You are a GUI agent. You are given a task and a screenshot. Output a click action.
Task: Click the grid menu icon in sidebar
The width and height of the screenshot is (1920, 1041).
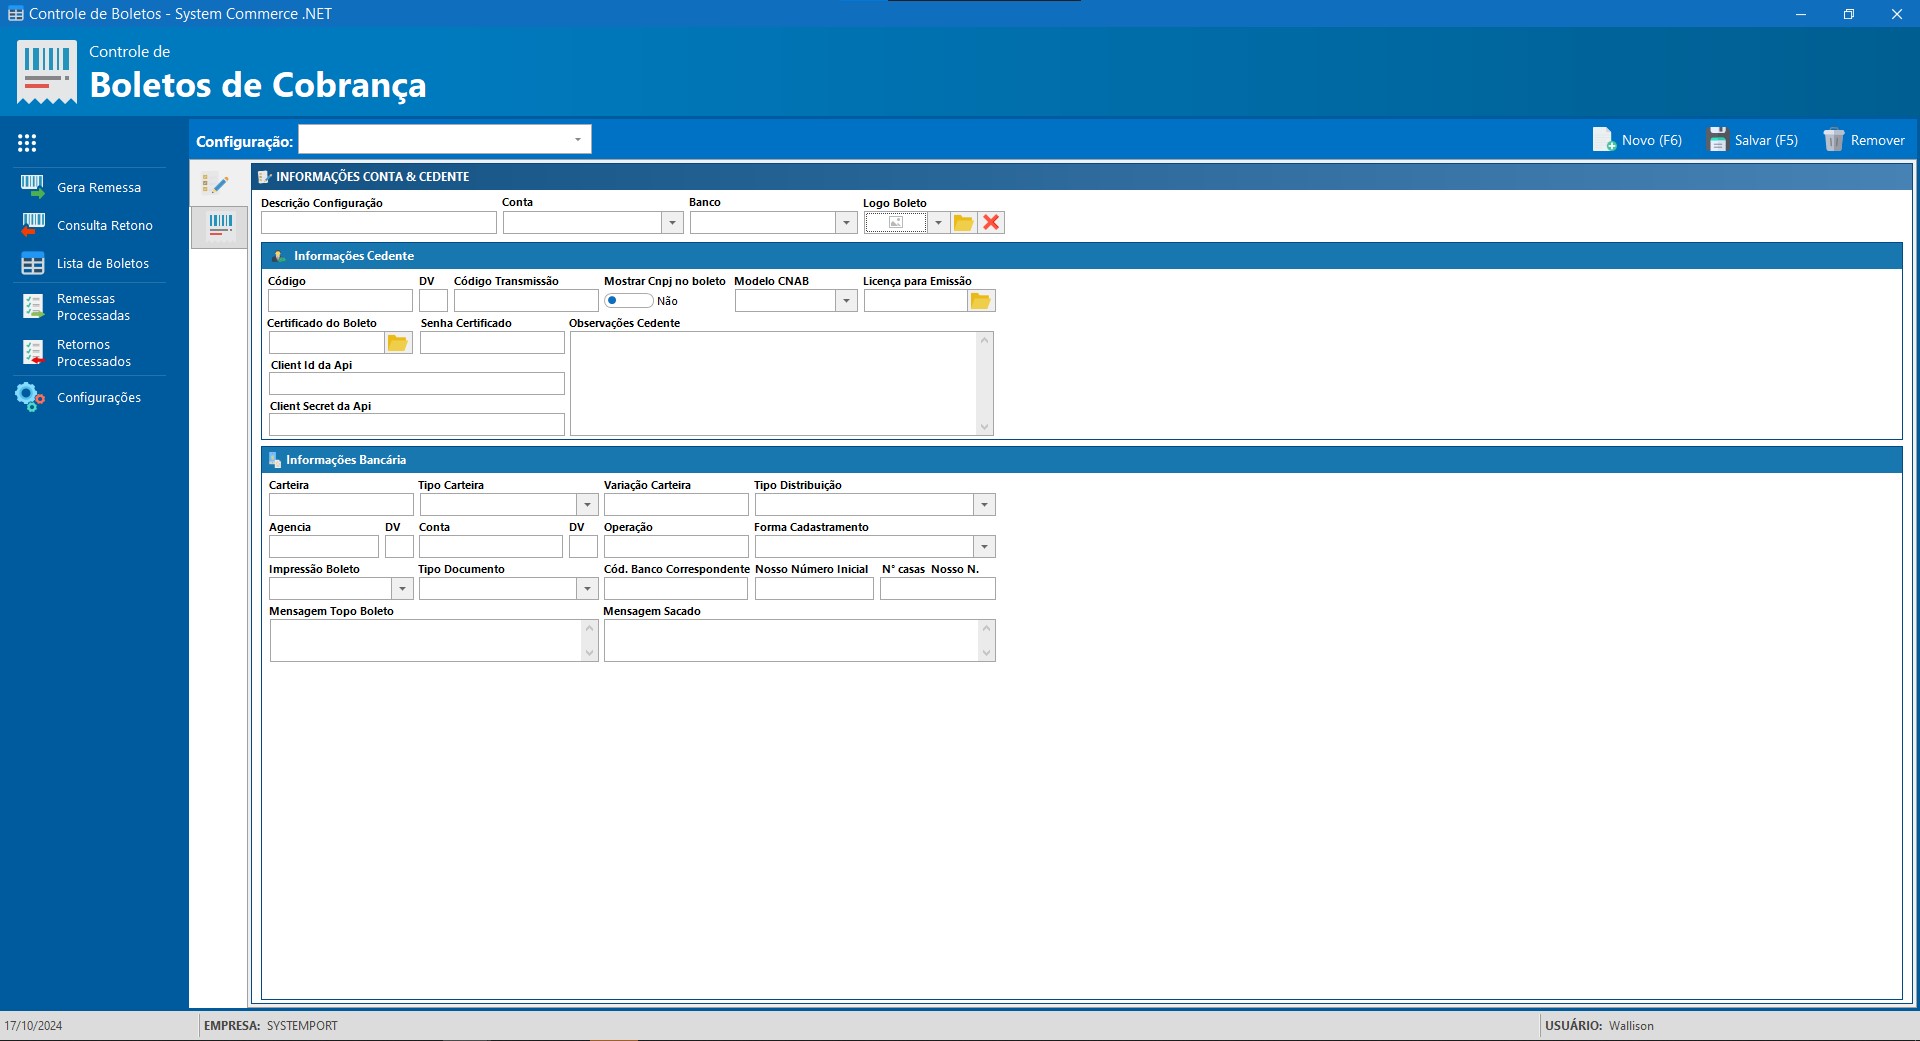[x=27, y=143]
